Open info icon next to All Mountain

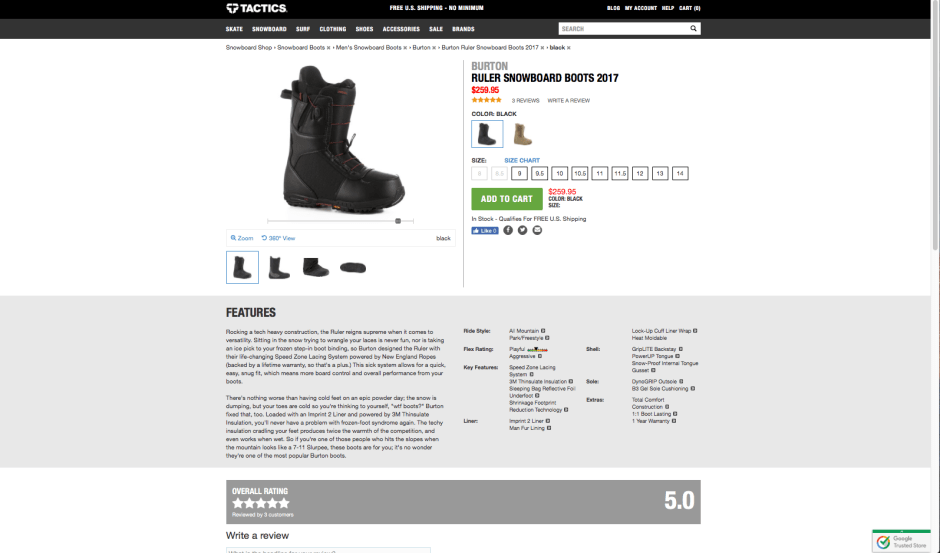point(543,330)
